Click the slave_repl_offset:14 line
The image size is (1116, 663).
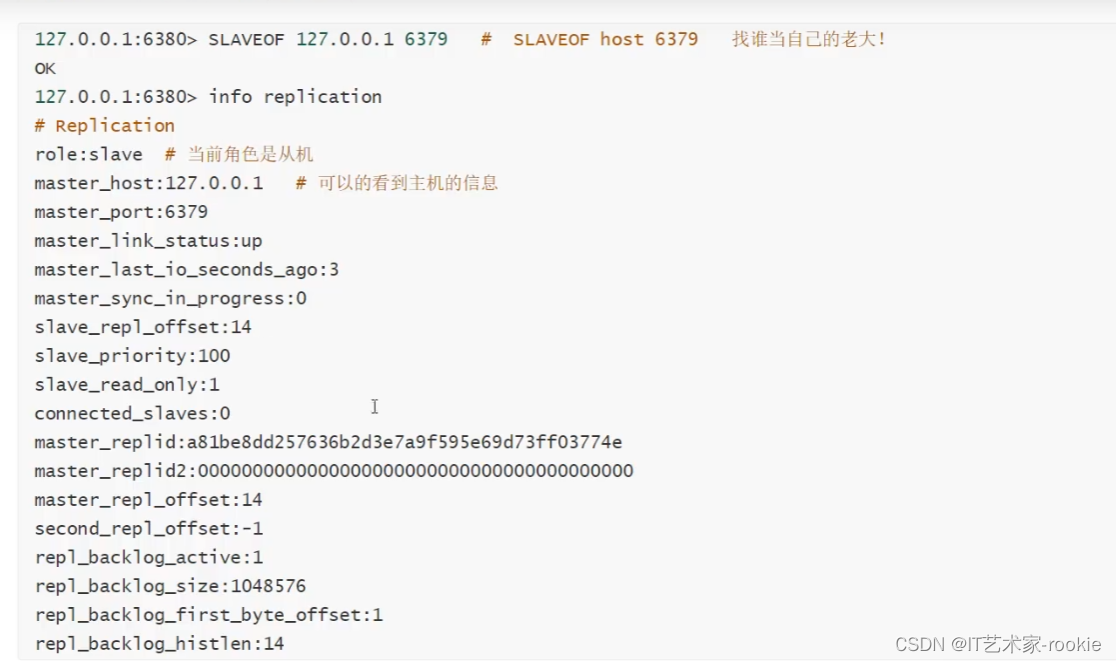coord(142,327)
